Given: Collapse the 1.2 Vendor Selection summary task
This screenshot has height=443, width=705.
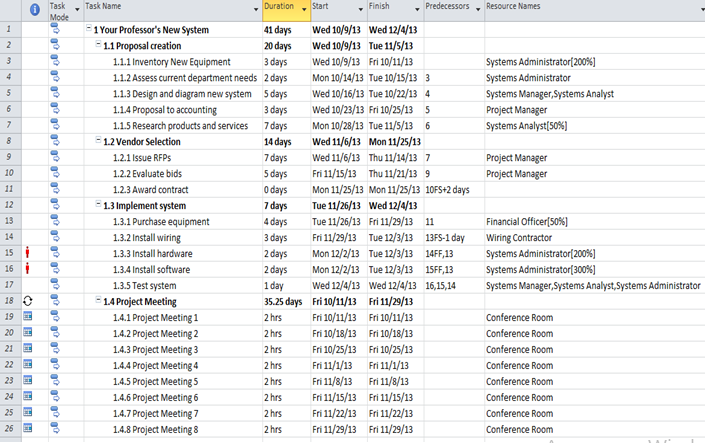Looking at the screenshot, I should pyautogui.click(x=98, y=141).
